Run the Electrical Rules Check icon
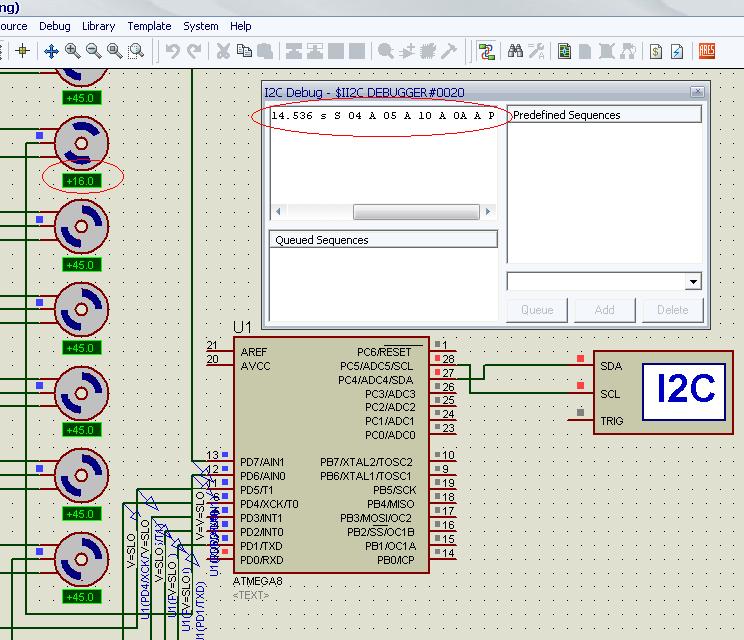The image size is (744, 640). (x=678, y=51)
